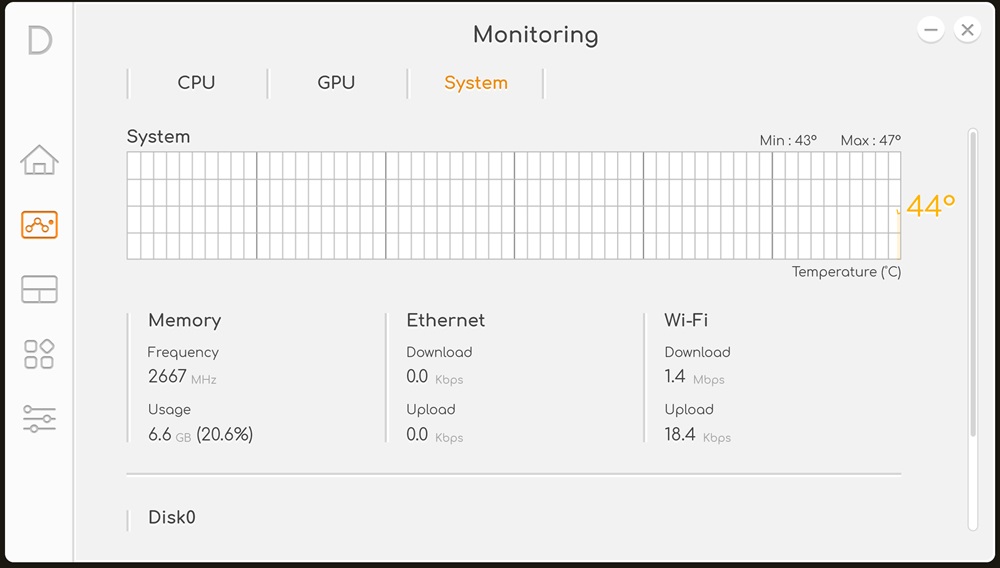Click the Wi-Fi section heading
Screen dimensions: 1000x568
pos(686,320)
